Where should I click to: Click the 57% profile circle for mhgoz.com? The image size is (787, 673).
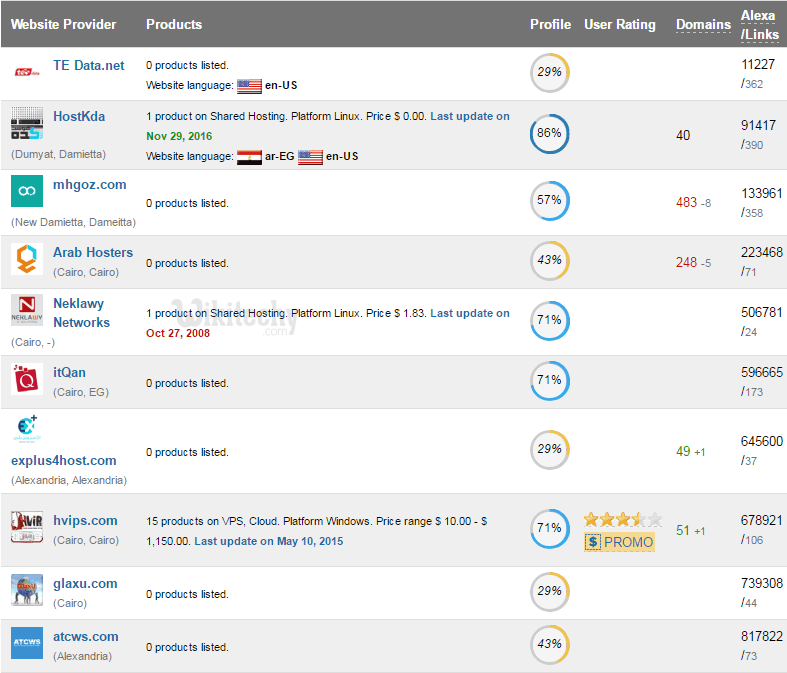tap(549, 200)
